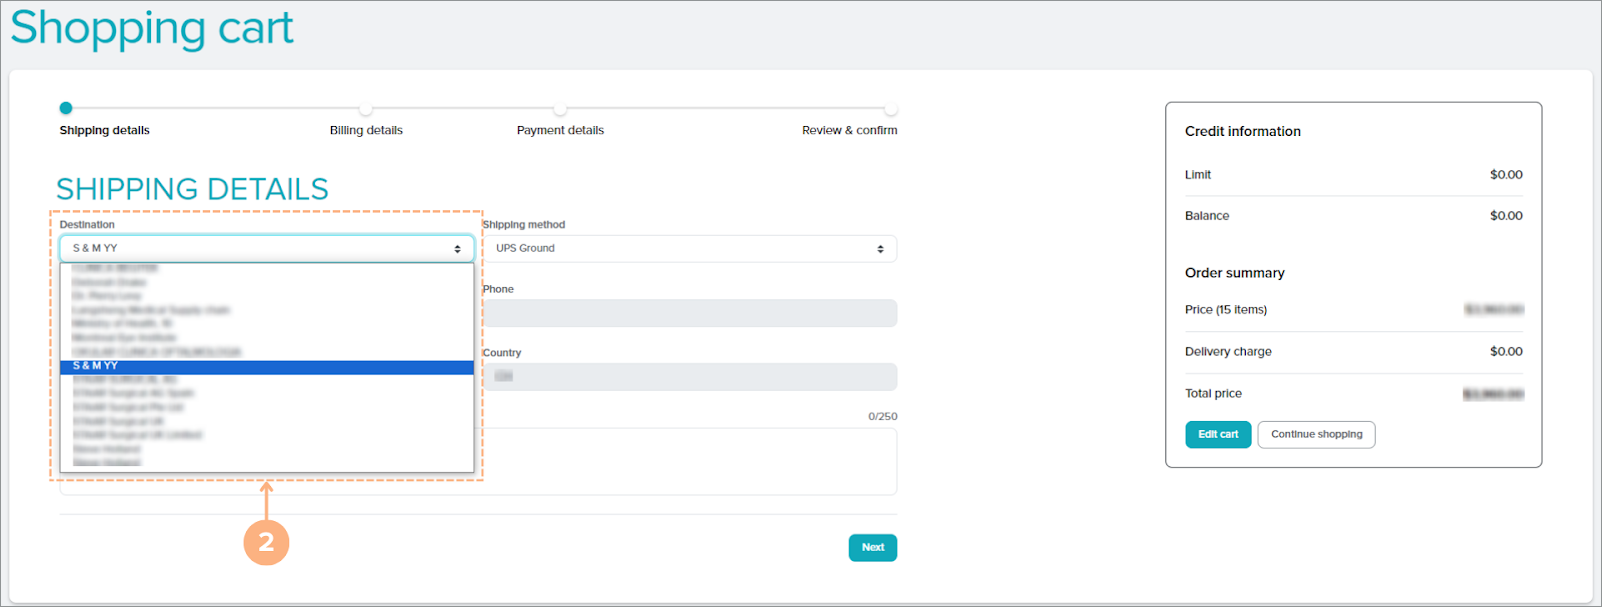Expand the UPS Ground shipping method dropdown
This screenshot has width=1602, height=607.
coord(688,249)
